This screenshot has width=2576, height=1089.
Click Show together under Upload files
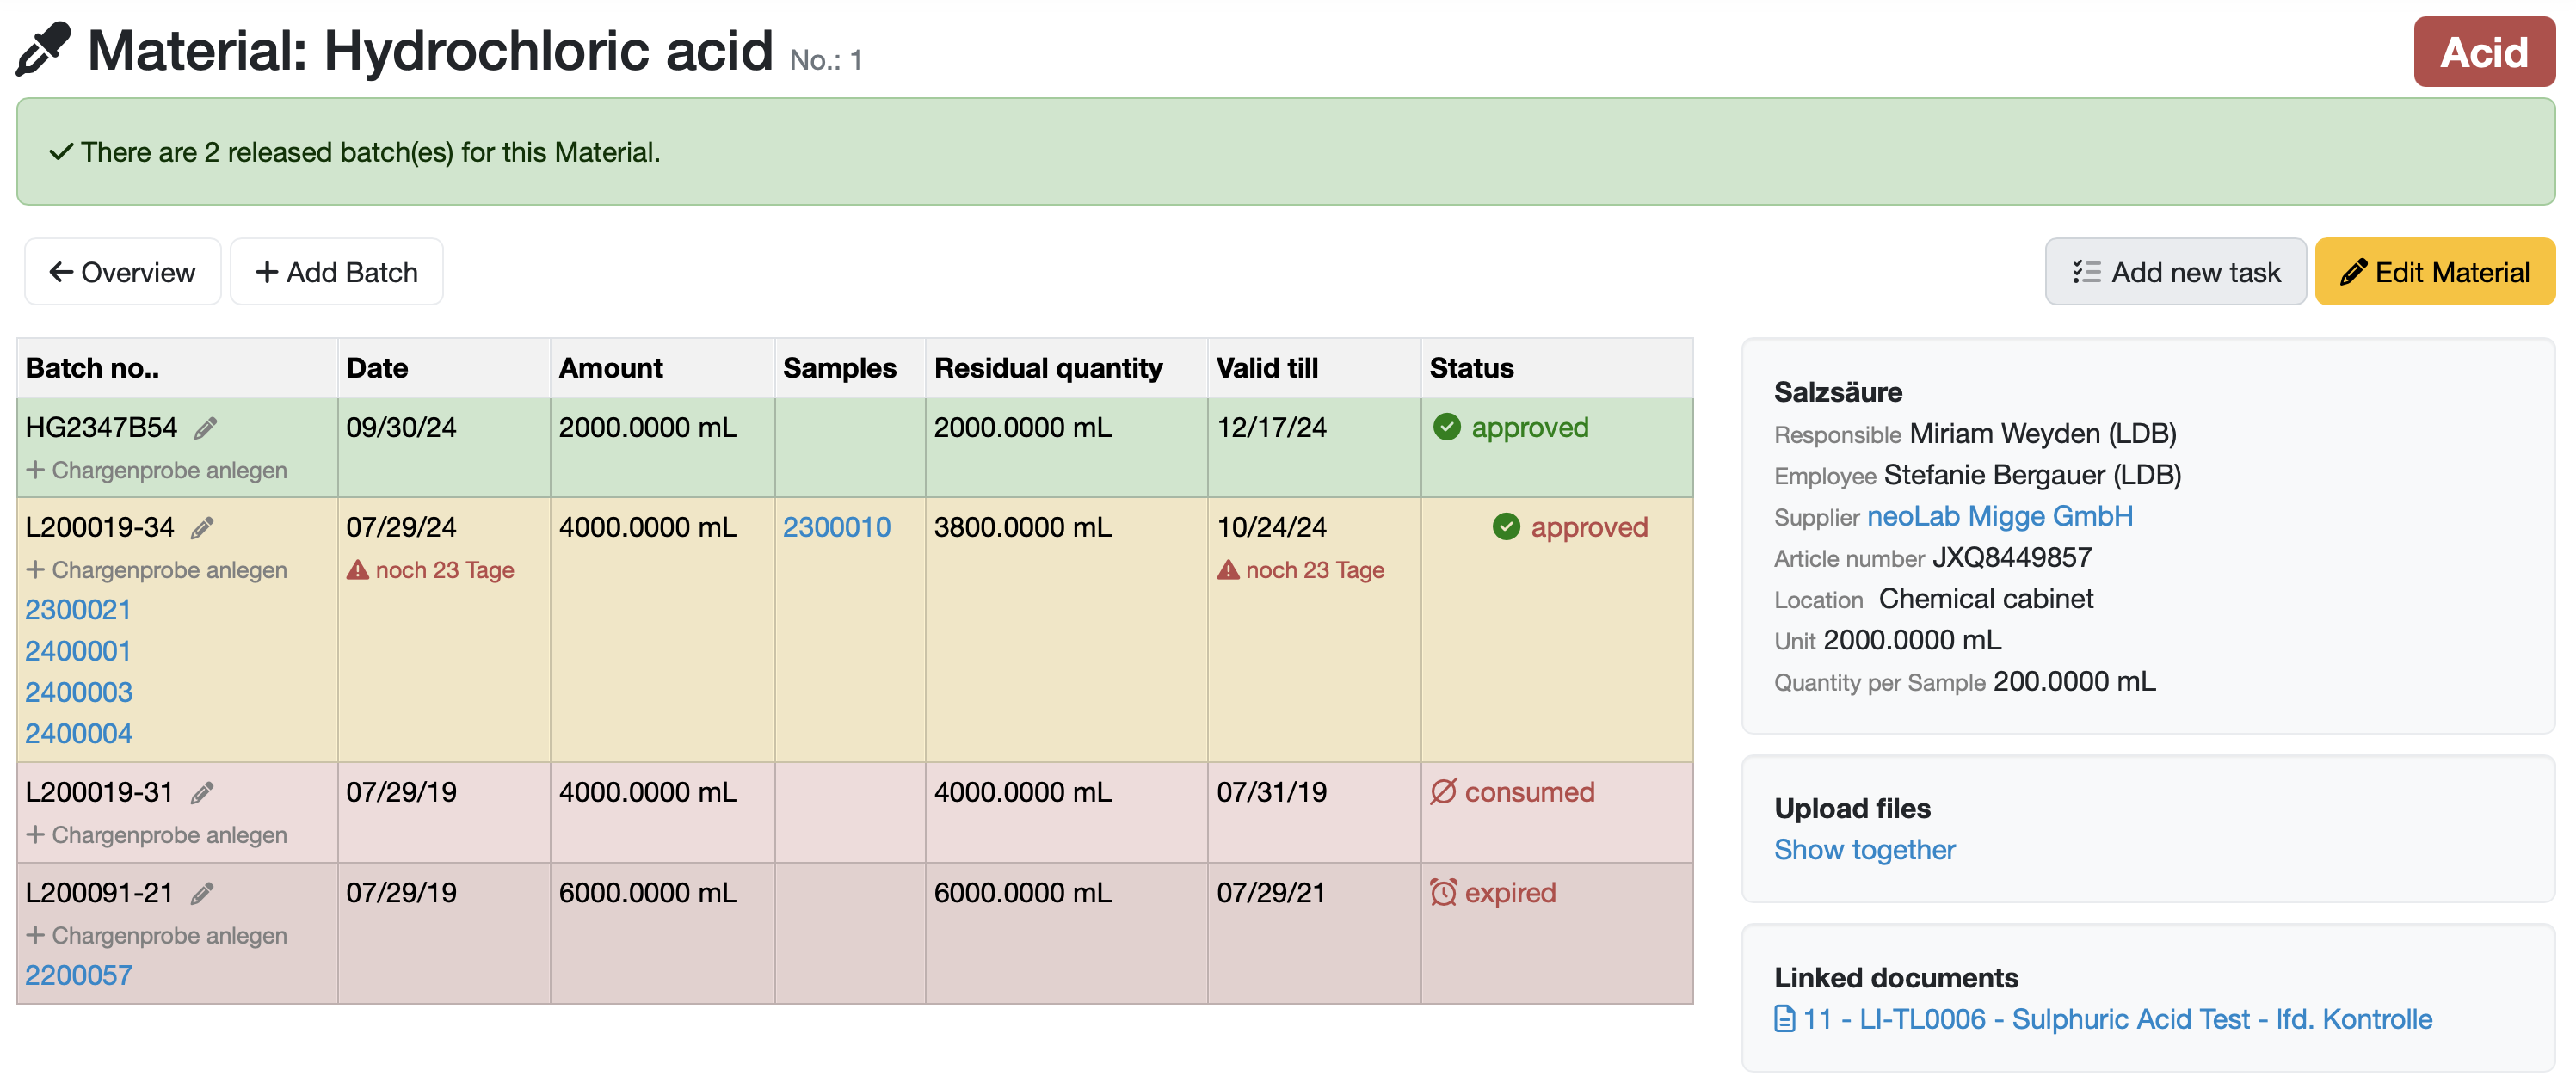pyautogui.click(x=1864, y=849)
